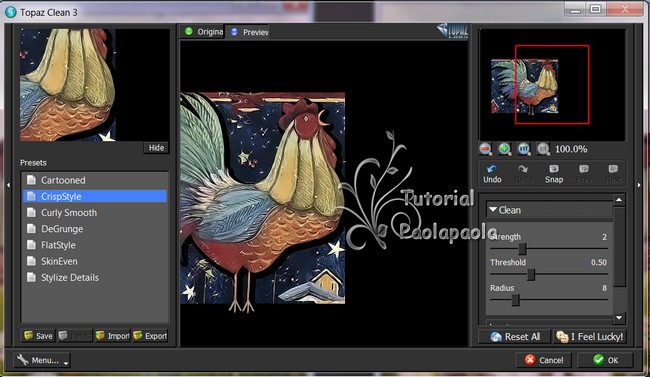The height and width of the screenshot is (377, 650).
Task: Click the Strength slider handle
Action: pyautogui.click(x=522, y=249)
